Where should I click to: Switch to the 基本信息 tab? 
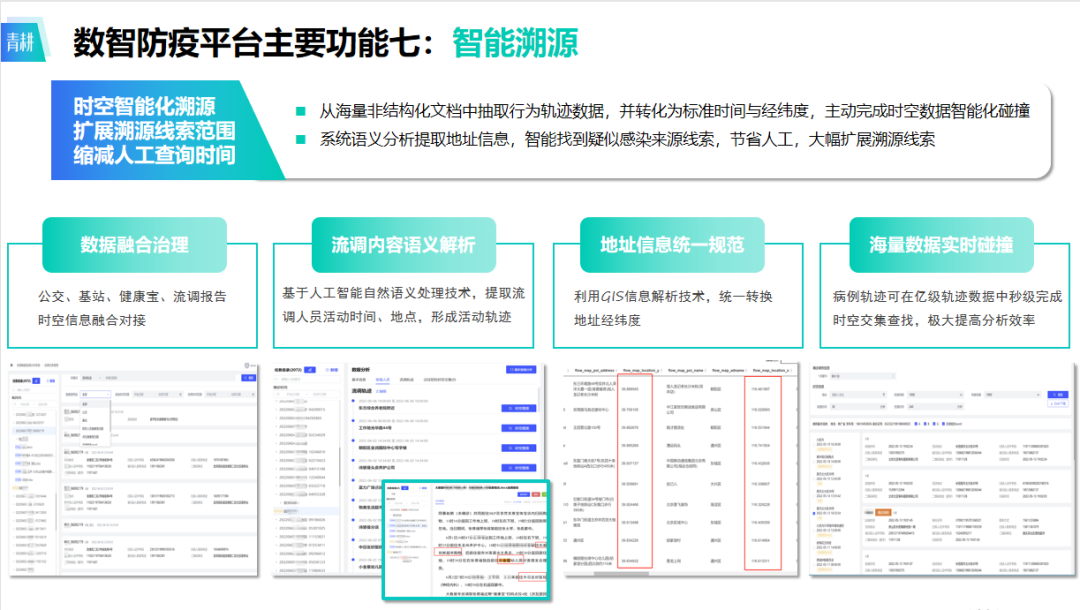[x=358, y=380]
